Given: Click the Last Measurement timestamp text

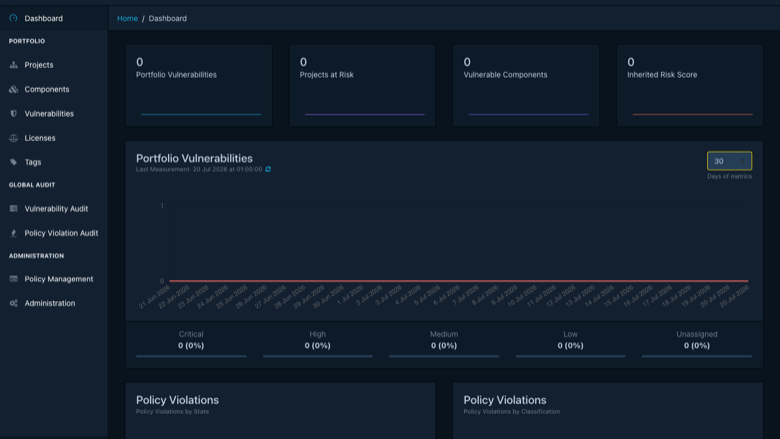Looking at the screenshot, I should pyautogui.click(x=199, y=170).
